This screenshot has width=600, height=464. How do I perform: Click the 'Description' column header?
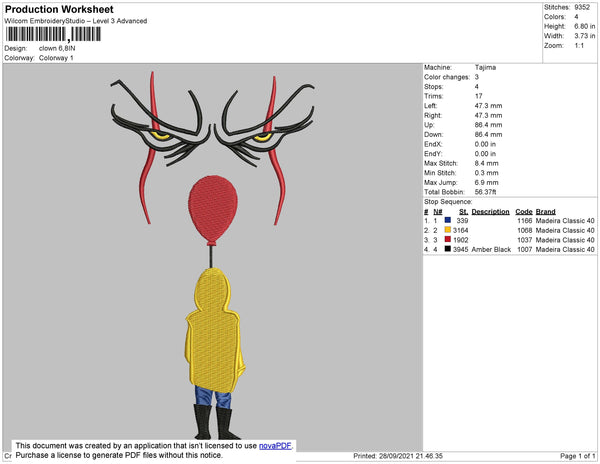click(490, 212)
